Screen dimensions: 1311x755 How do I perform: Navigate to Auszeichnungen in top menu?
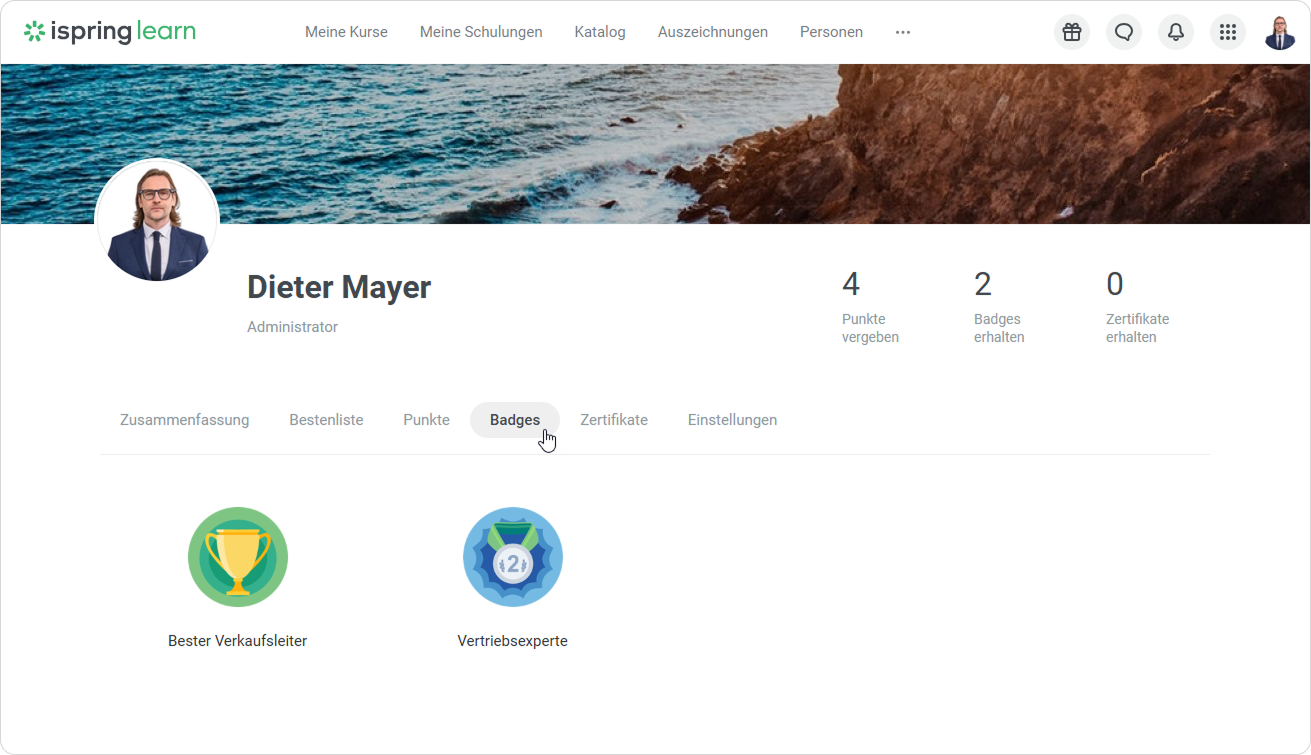[713, 32]
